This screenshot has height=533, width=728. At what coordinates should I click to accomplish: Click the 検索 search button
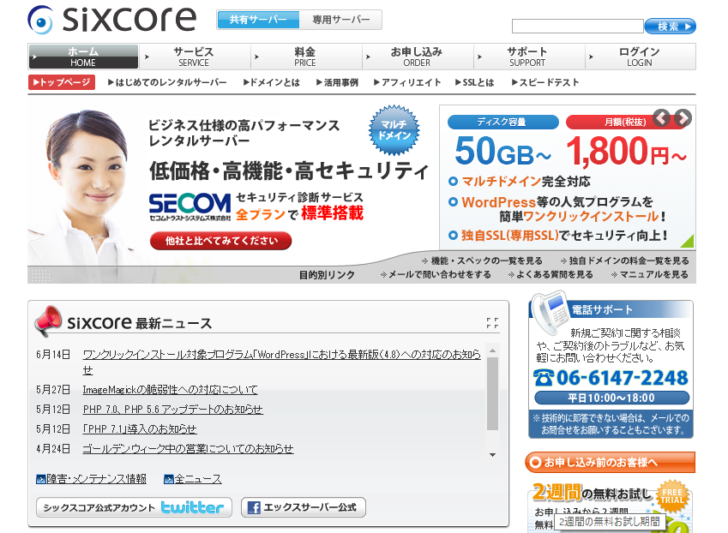click(670, 26)
